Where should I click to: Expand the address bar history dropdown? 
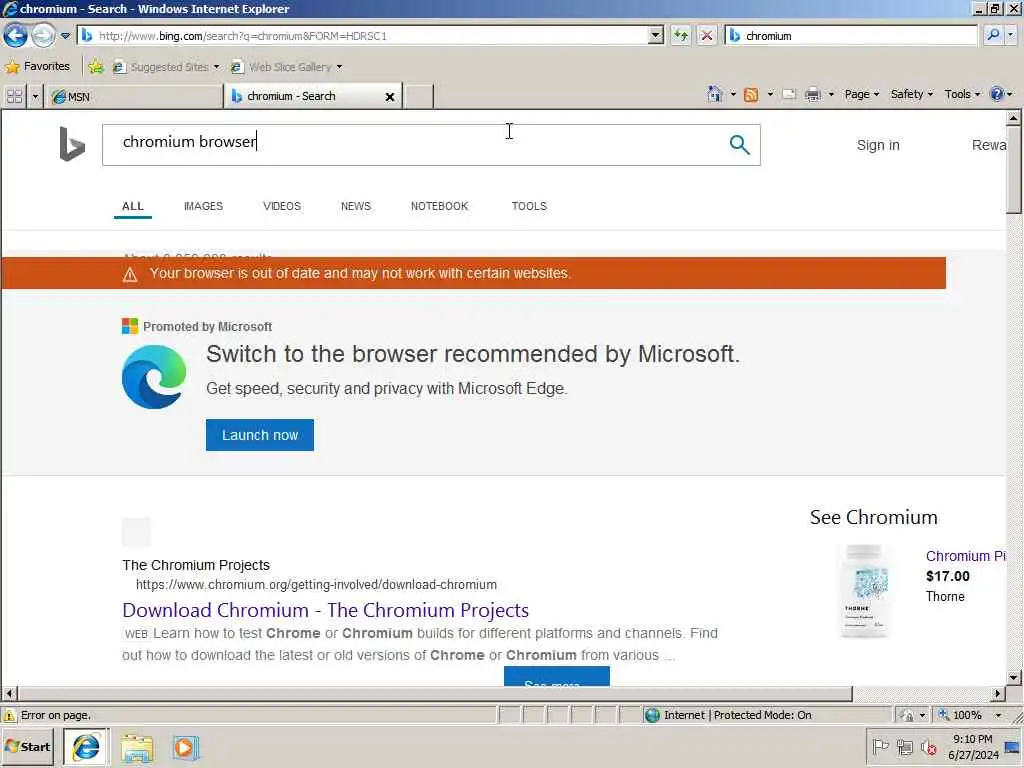[656, 36]
